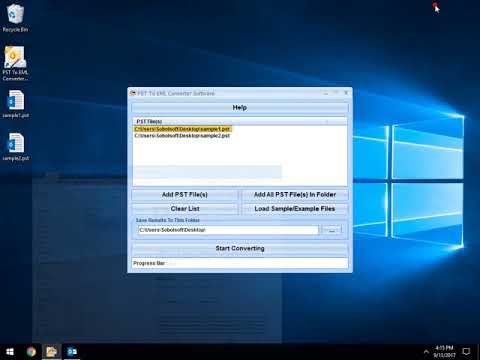Viewport: 480px width, 360px height.
Task: Select the sample1.pst row in the list
Action: point(182,129)
